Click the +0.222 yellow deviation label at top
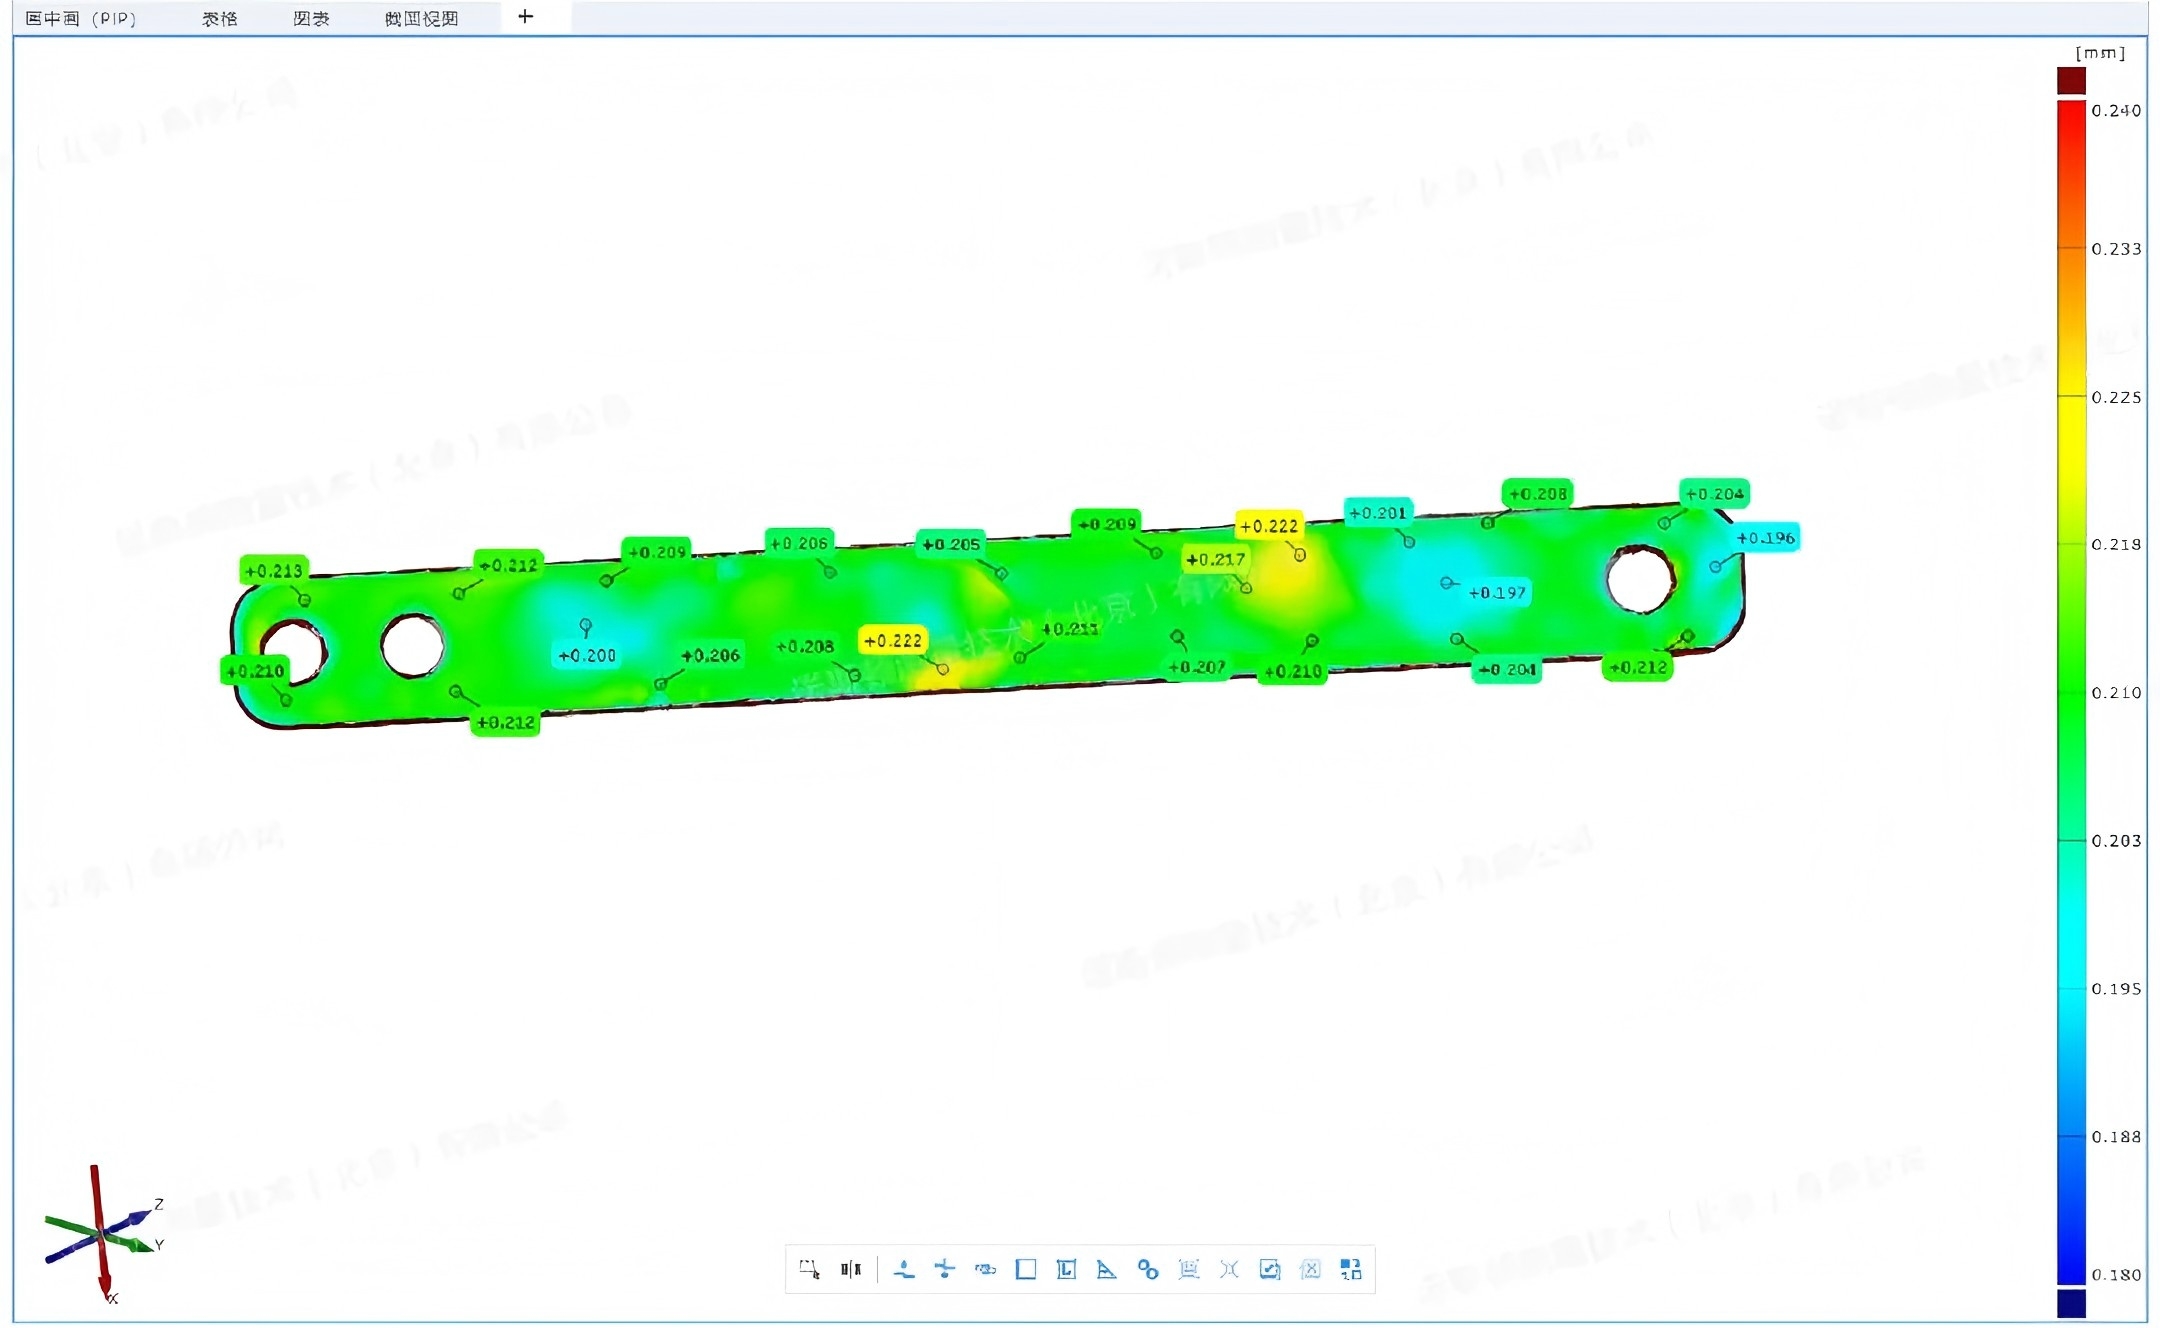Viewport: 2160px width, 1328px height. 1268,526
